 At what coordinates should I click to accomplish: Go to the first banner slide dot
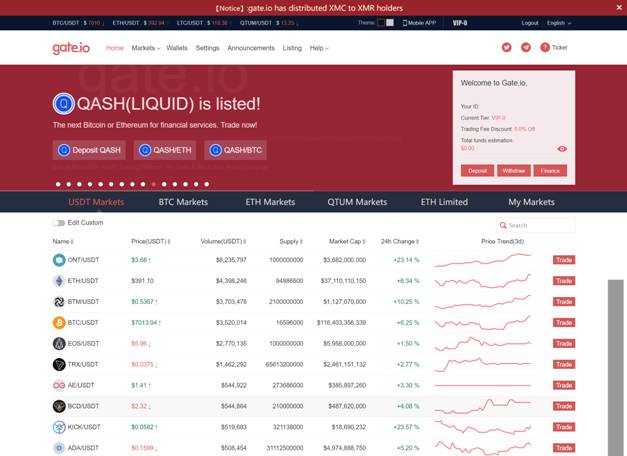[x=58, y=184]
